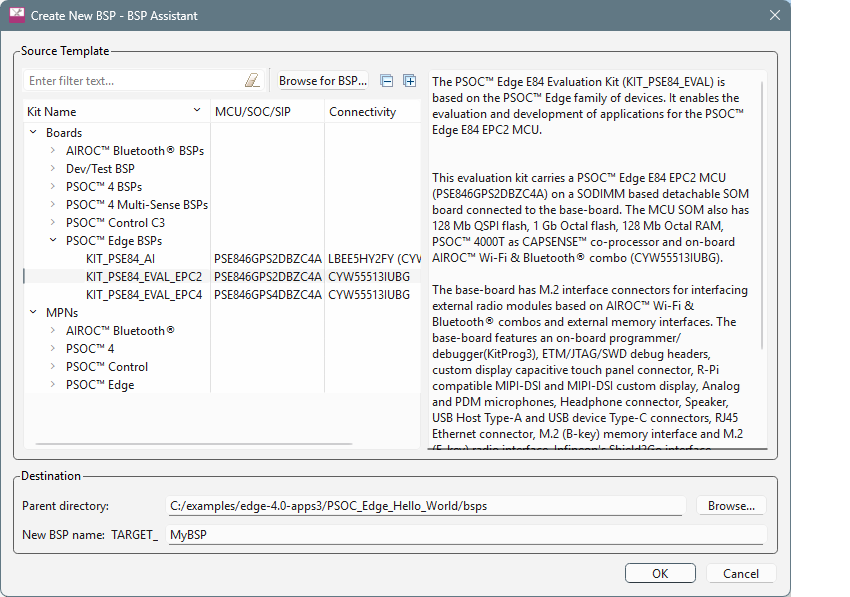Confirm with the OK button
The image size is (850, 597).
tap(660, 573)
